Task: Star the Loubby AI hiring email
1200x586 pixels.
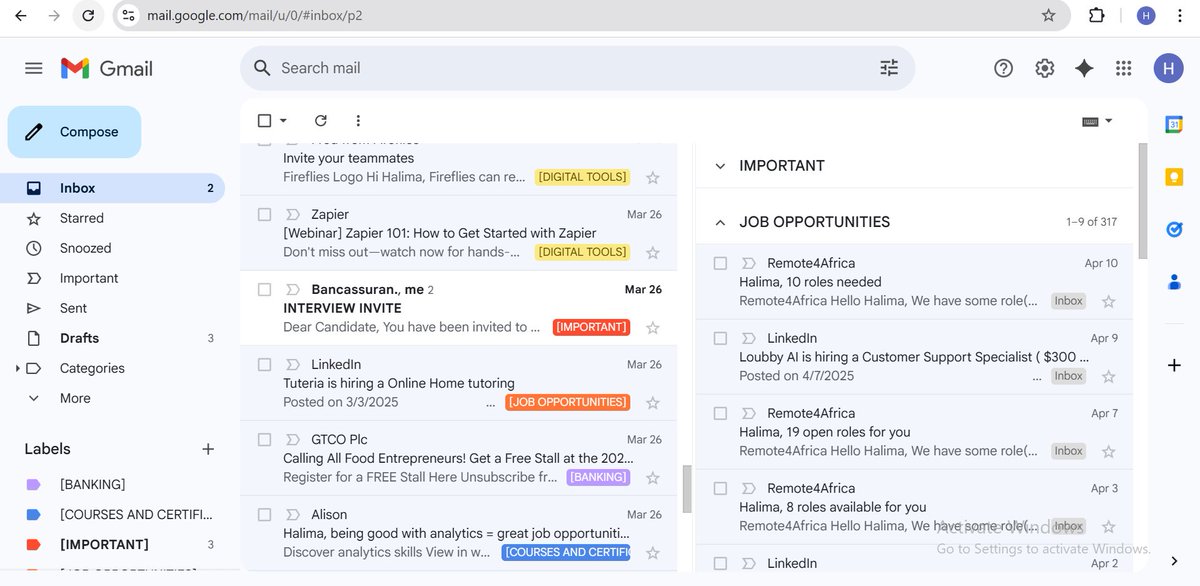Action: (1108, 377)
